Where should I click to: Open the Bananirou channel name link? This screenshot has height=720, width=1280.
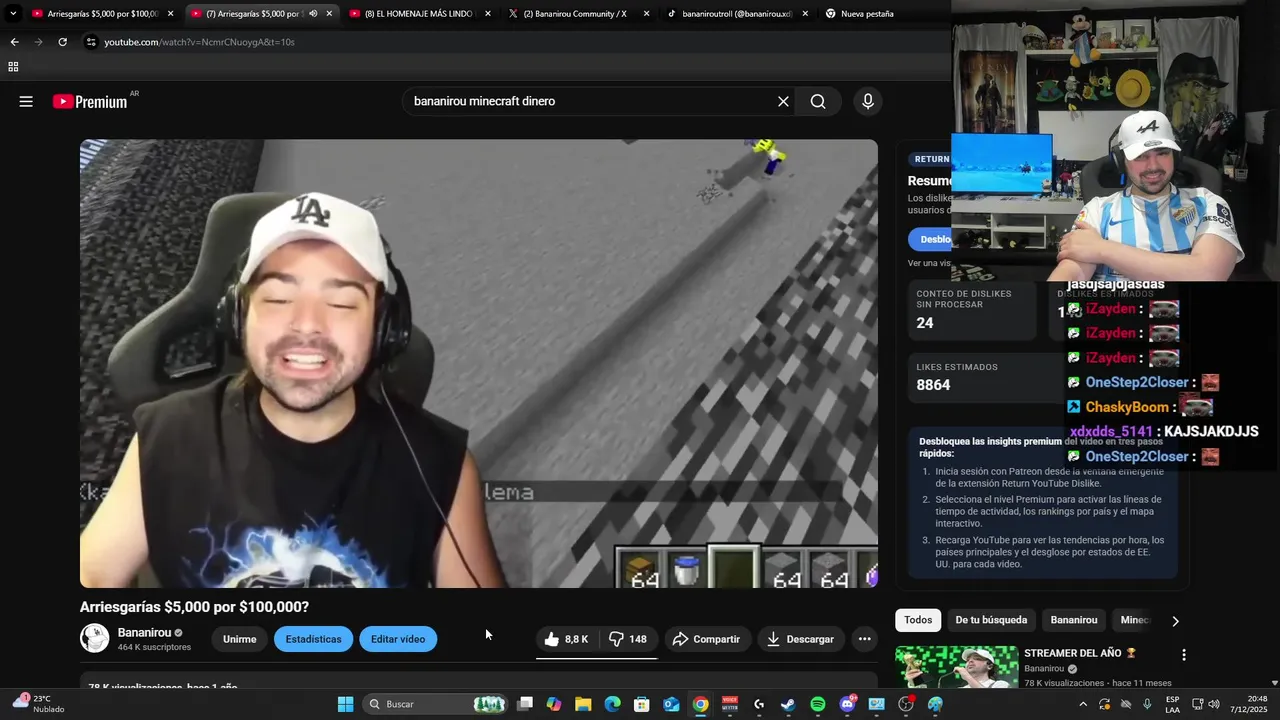(144, 633)
